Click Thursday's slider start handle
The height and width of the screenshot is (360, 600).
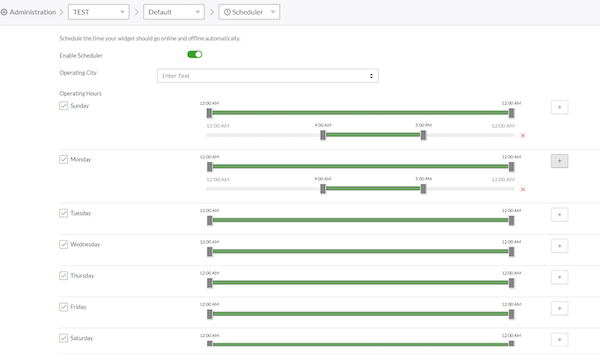(210, 283)
